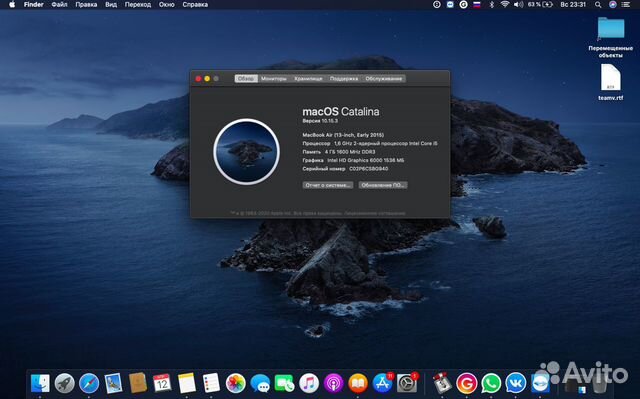Click the Catalina island circular image
The height and width of the screenshot is (399, 640).
tap(247, 152)
